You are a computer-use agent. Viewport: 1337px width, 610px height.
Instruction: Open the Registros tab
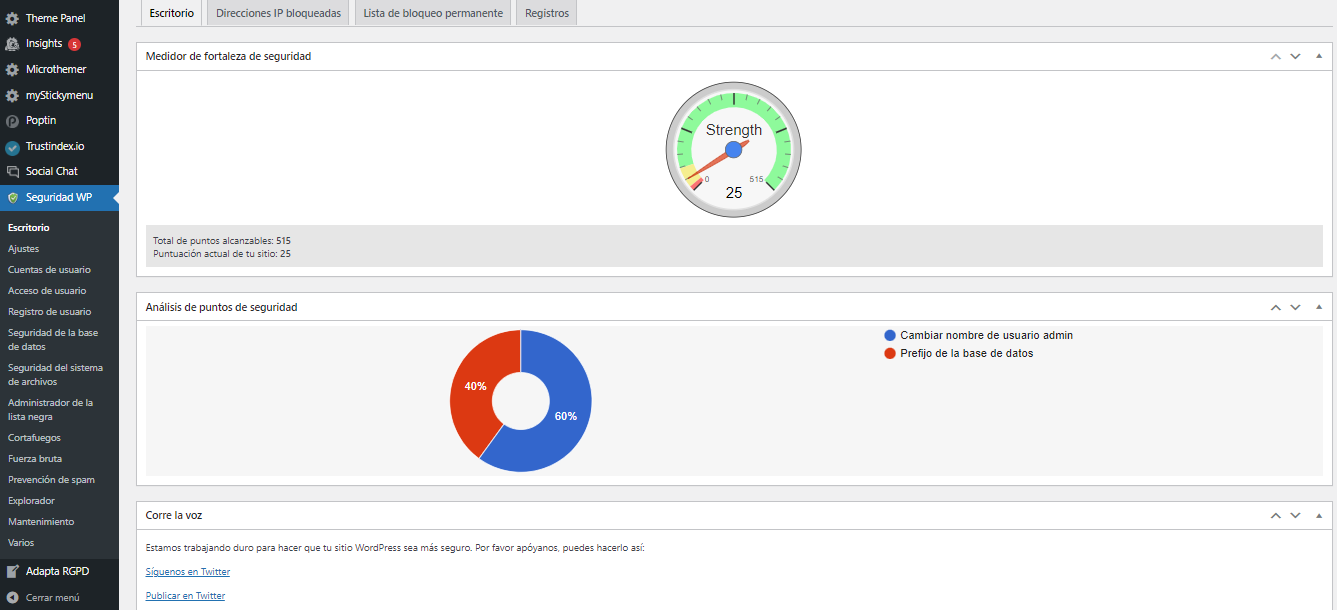(x=545, y=14)
